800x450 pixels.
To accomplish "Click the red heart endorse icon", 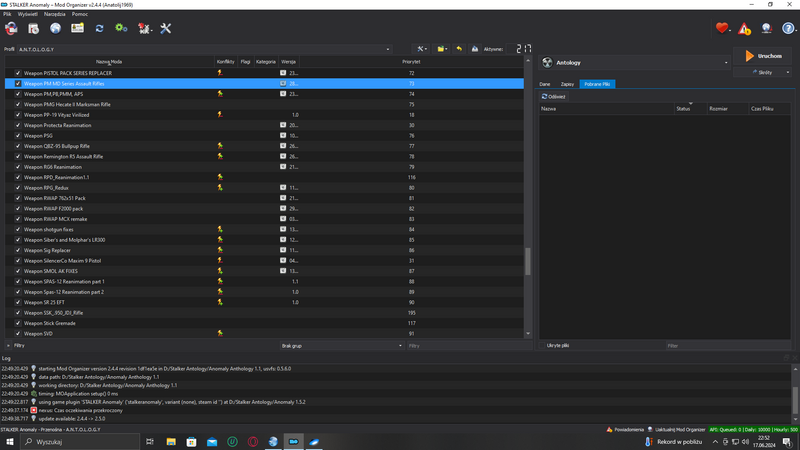I will click(x=722, y=28).
